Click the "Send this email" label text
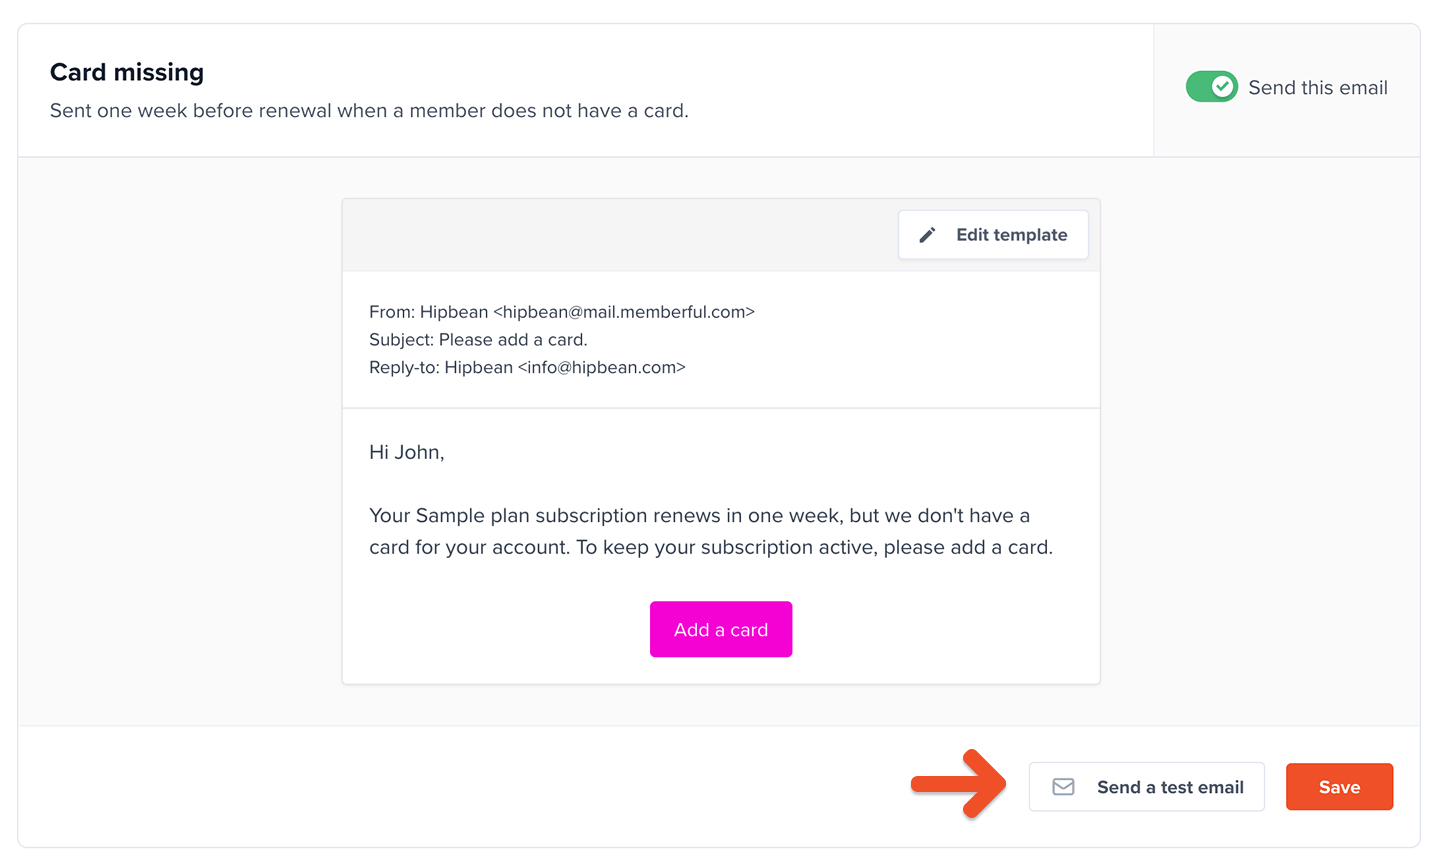1440x860 pixels. point(1318,88)
